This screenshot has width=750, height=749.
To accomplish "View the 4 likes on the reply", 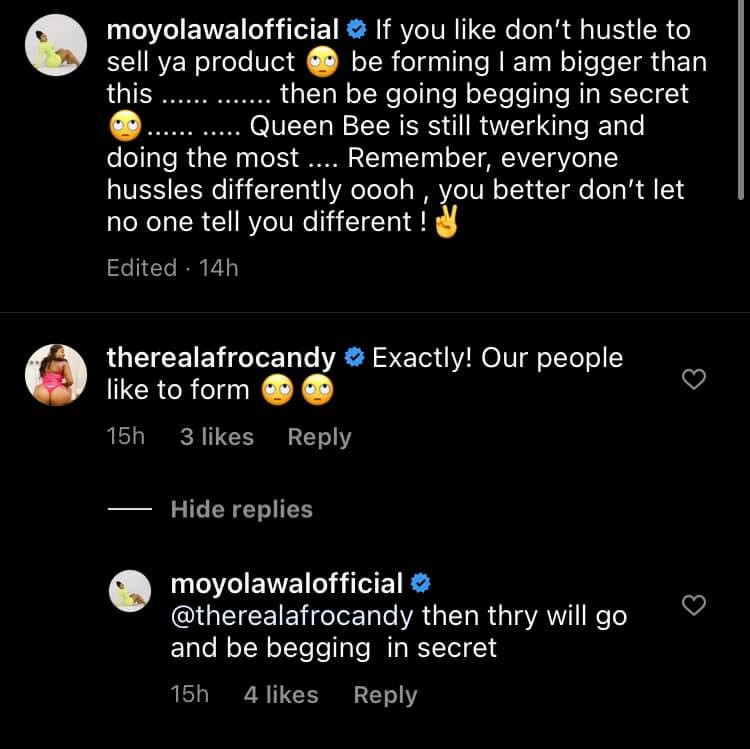I will pos(281,695).
